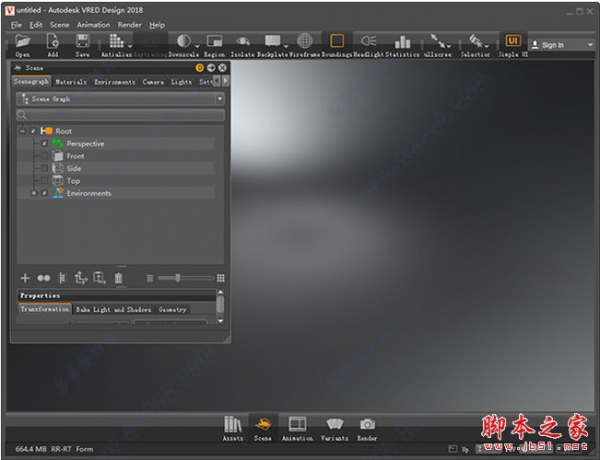Click the trash delete node icon
The width and height of the screenshot is (600, 460).
(x=119, y=278)
